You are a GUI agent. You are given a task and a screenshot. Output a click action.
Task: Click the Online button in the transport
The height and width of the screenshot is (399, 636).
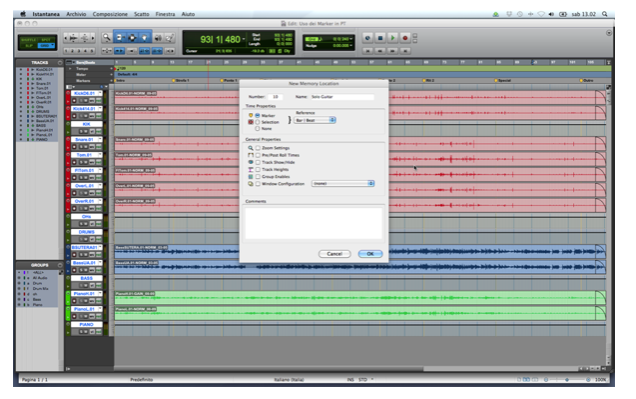click(367, 38)
